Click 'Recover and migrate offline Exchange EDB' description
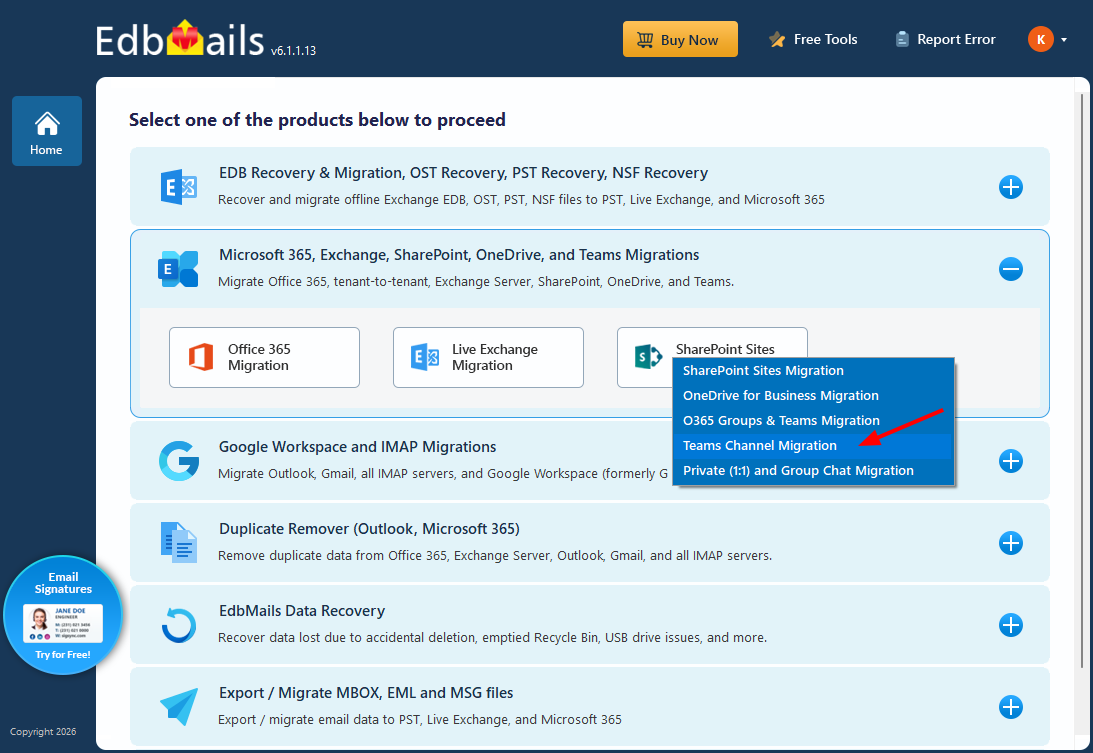Image resolution: width=1093 pixels, height=753 pixels. click(521, 200)
